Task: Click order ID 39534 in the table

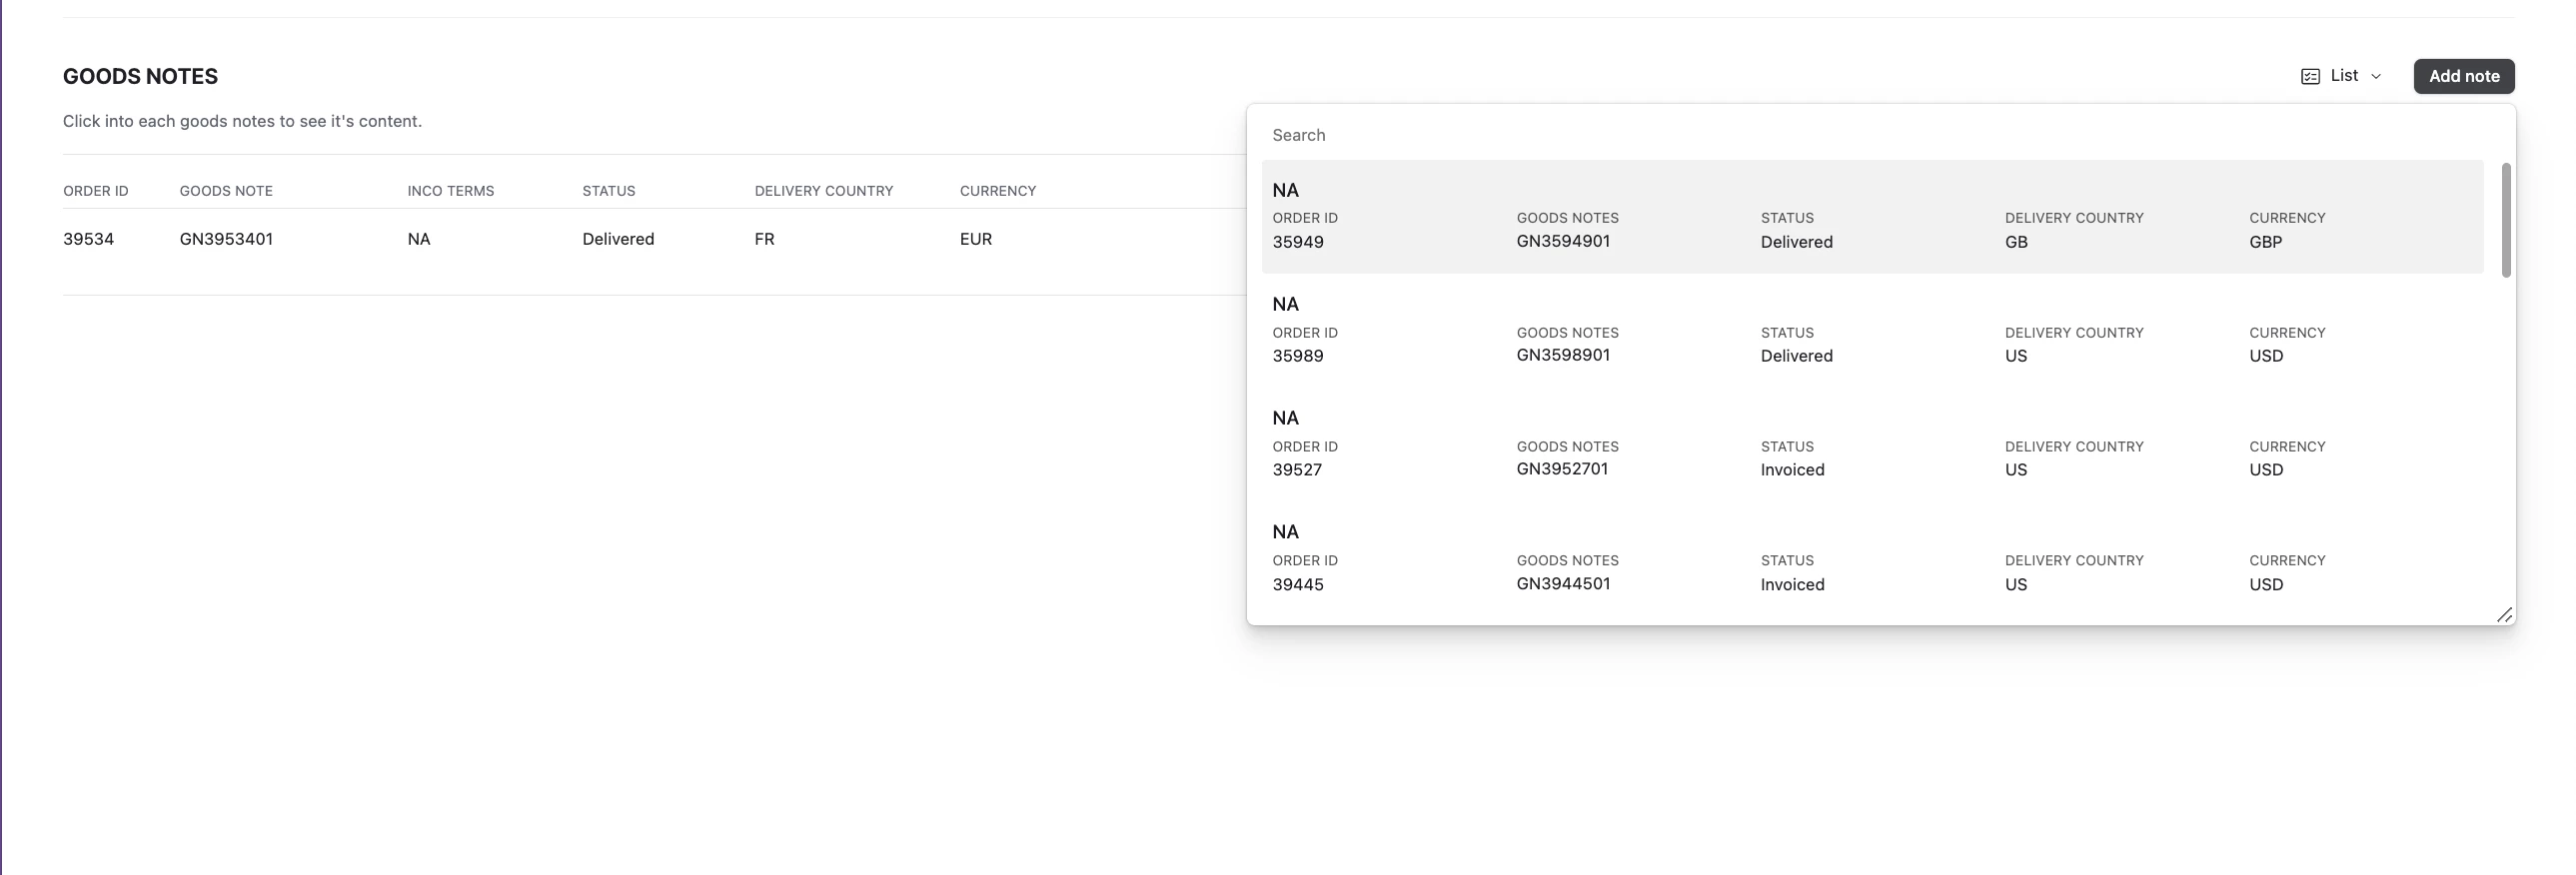Action: (x=88, y=239)
